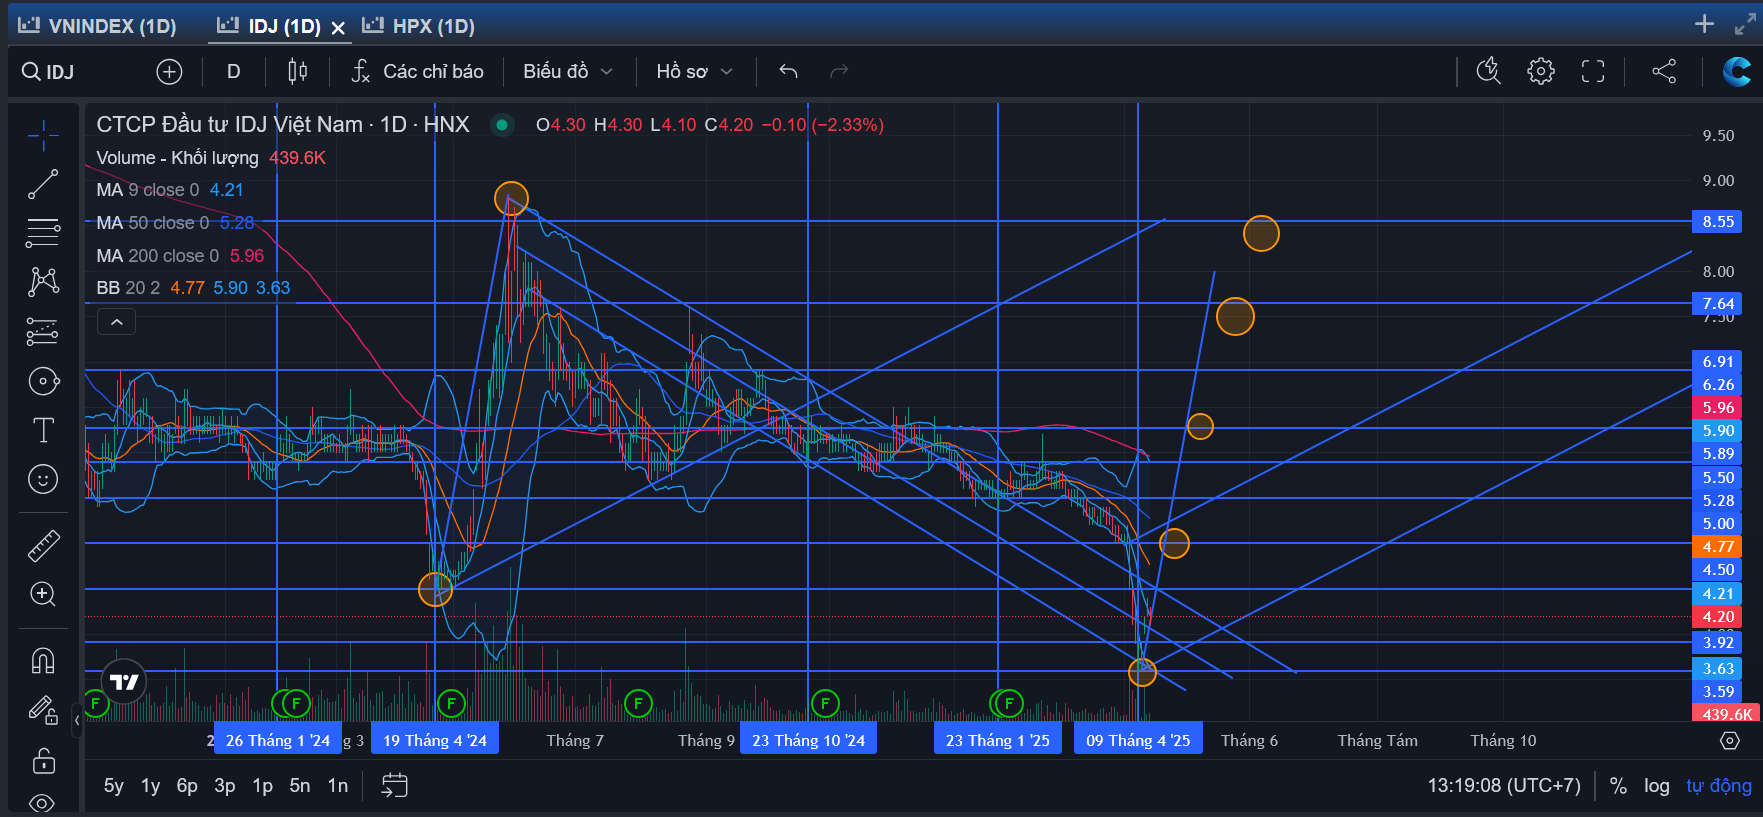This screenshot has width=1763, height=817.
Task: Select the ruler measure tool
Action: (43, 545)
